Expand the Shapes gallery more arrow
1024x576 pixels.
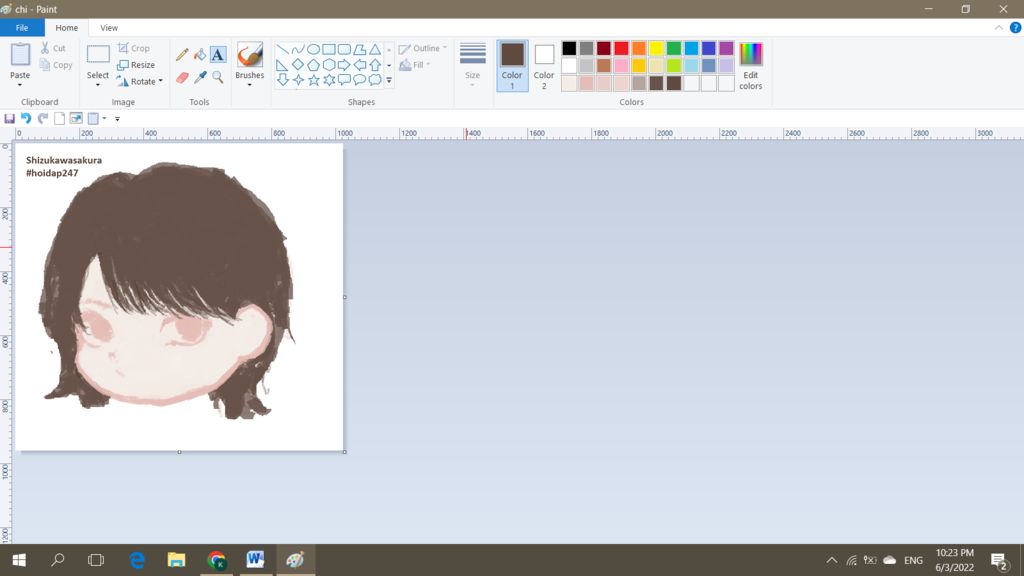coord(389,80)
